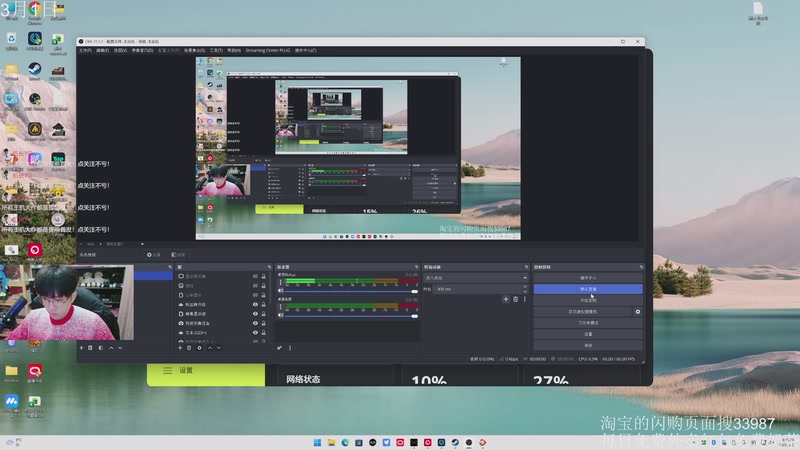Toggle eye icon on fourth source row
Image resolution: width=800 pixels, height=450 pixels.
click(255, 305)
